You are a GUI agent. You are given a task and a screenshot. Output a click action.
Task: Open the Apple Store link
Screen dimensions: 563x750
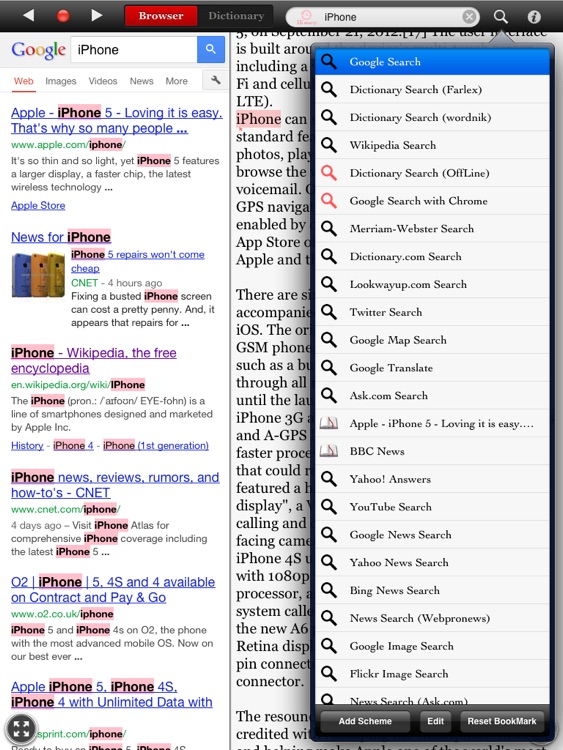tap(38, 205)
